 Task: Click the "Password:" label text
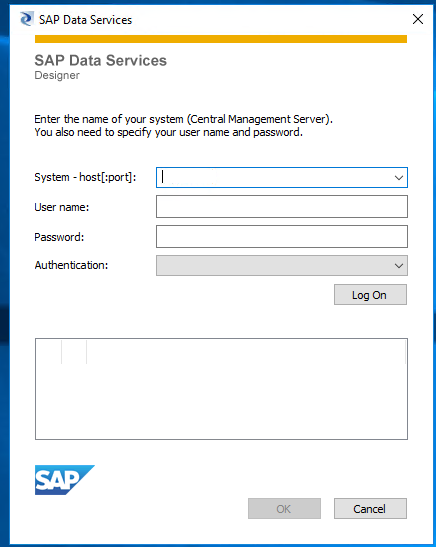pos(59,237)
